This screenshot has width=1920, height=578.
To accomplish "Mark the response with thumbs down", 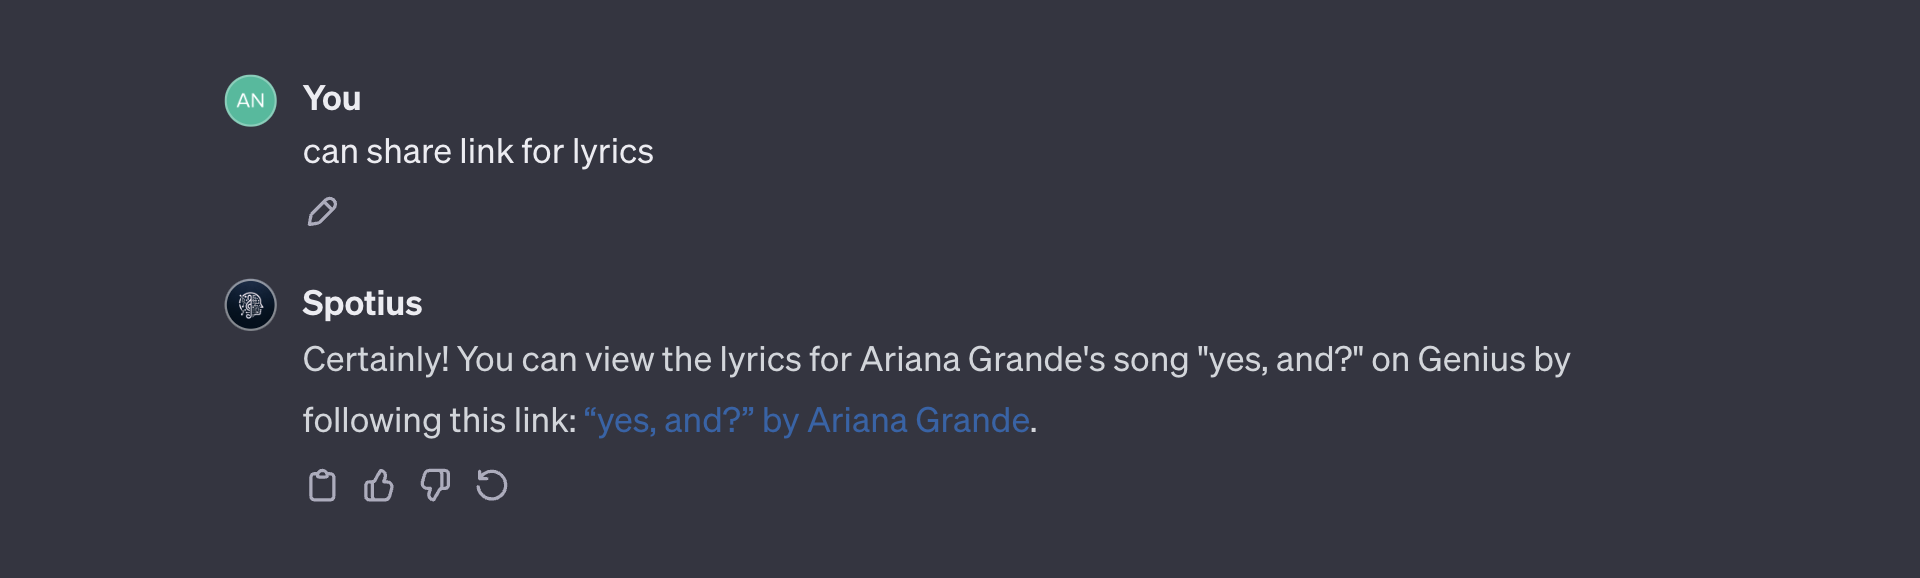I will pos(435,486).
